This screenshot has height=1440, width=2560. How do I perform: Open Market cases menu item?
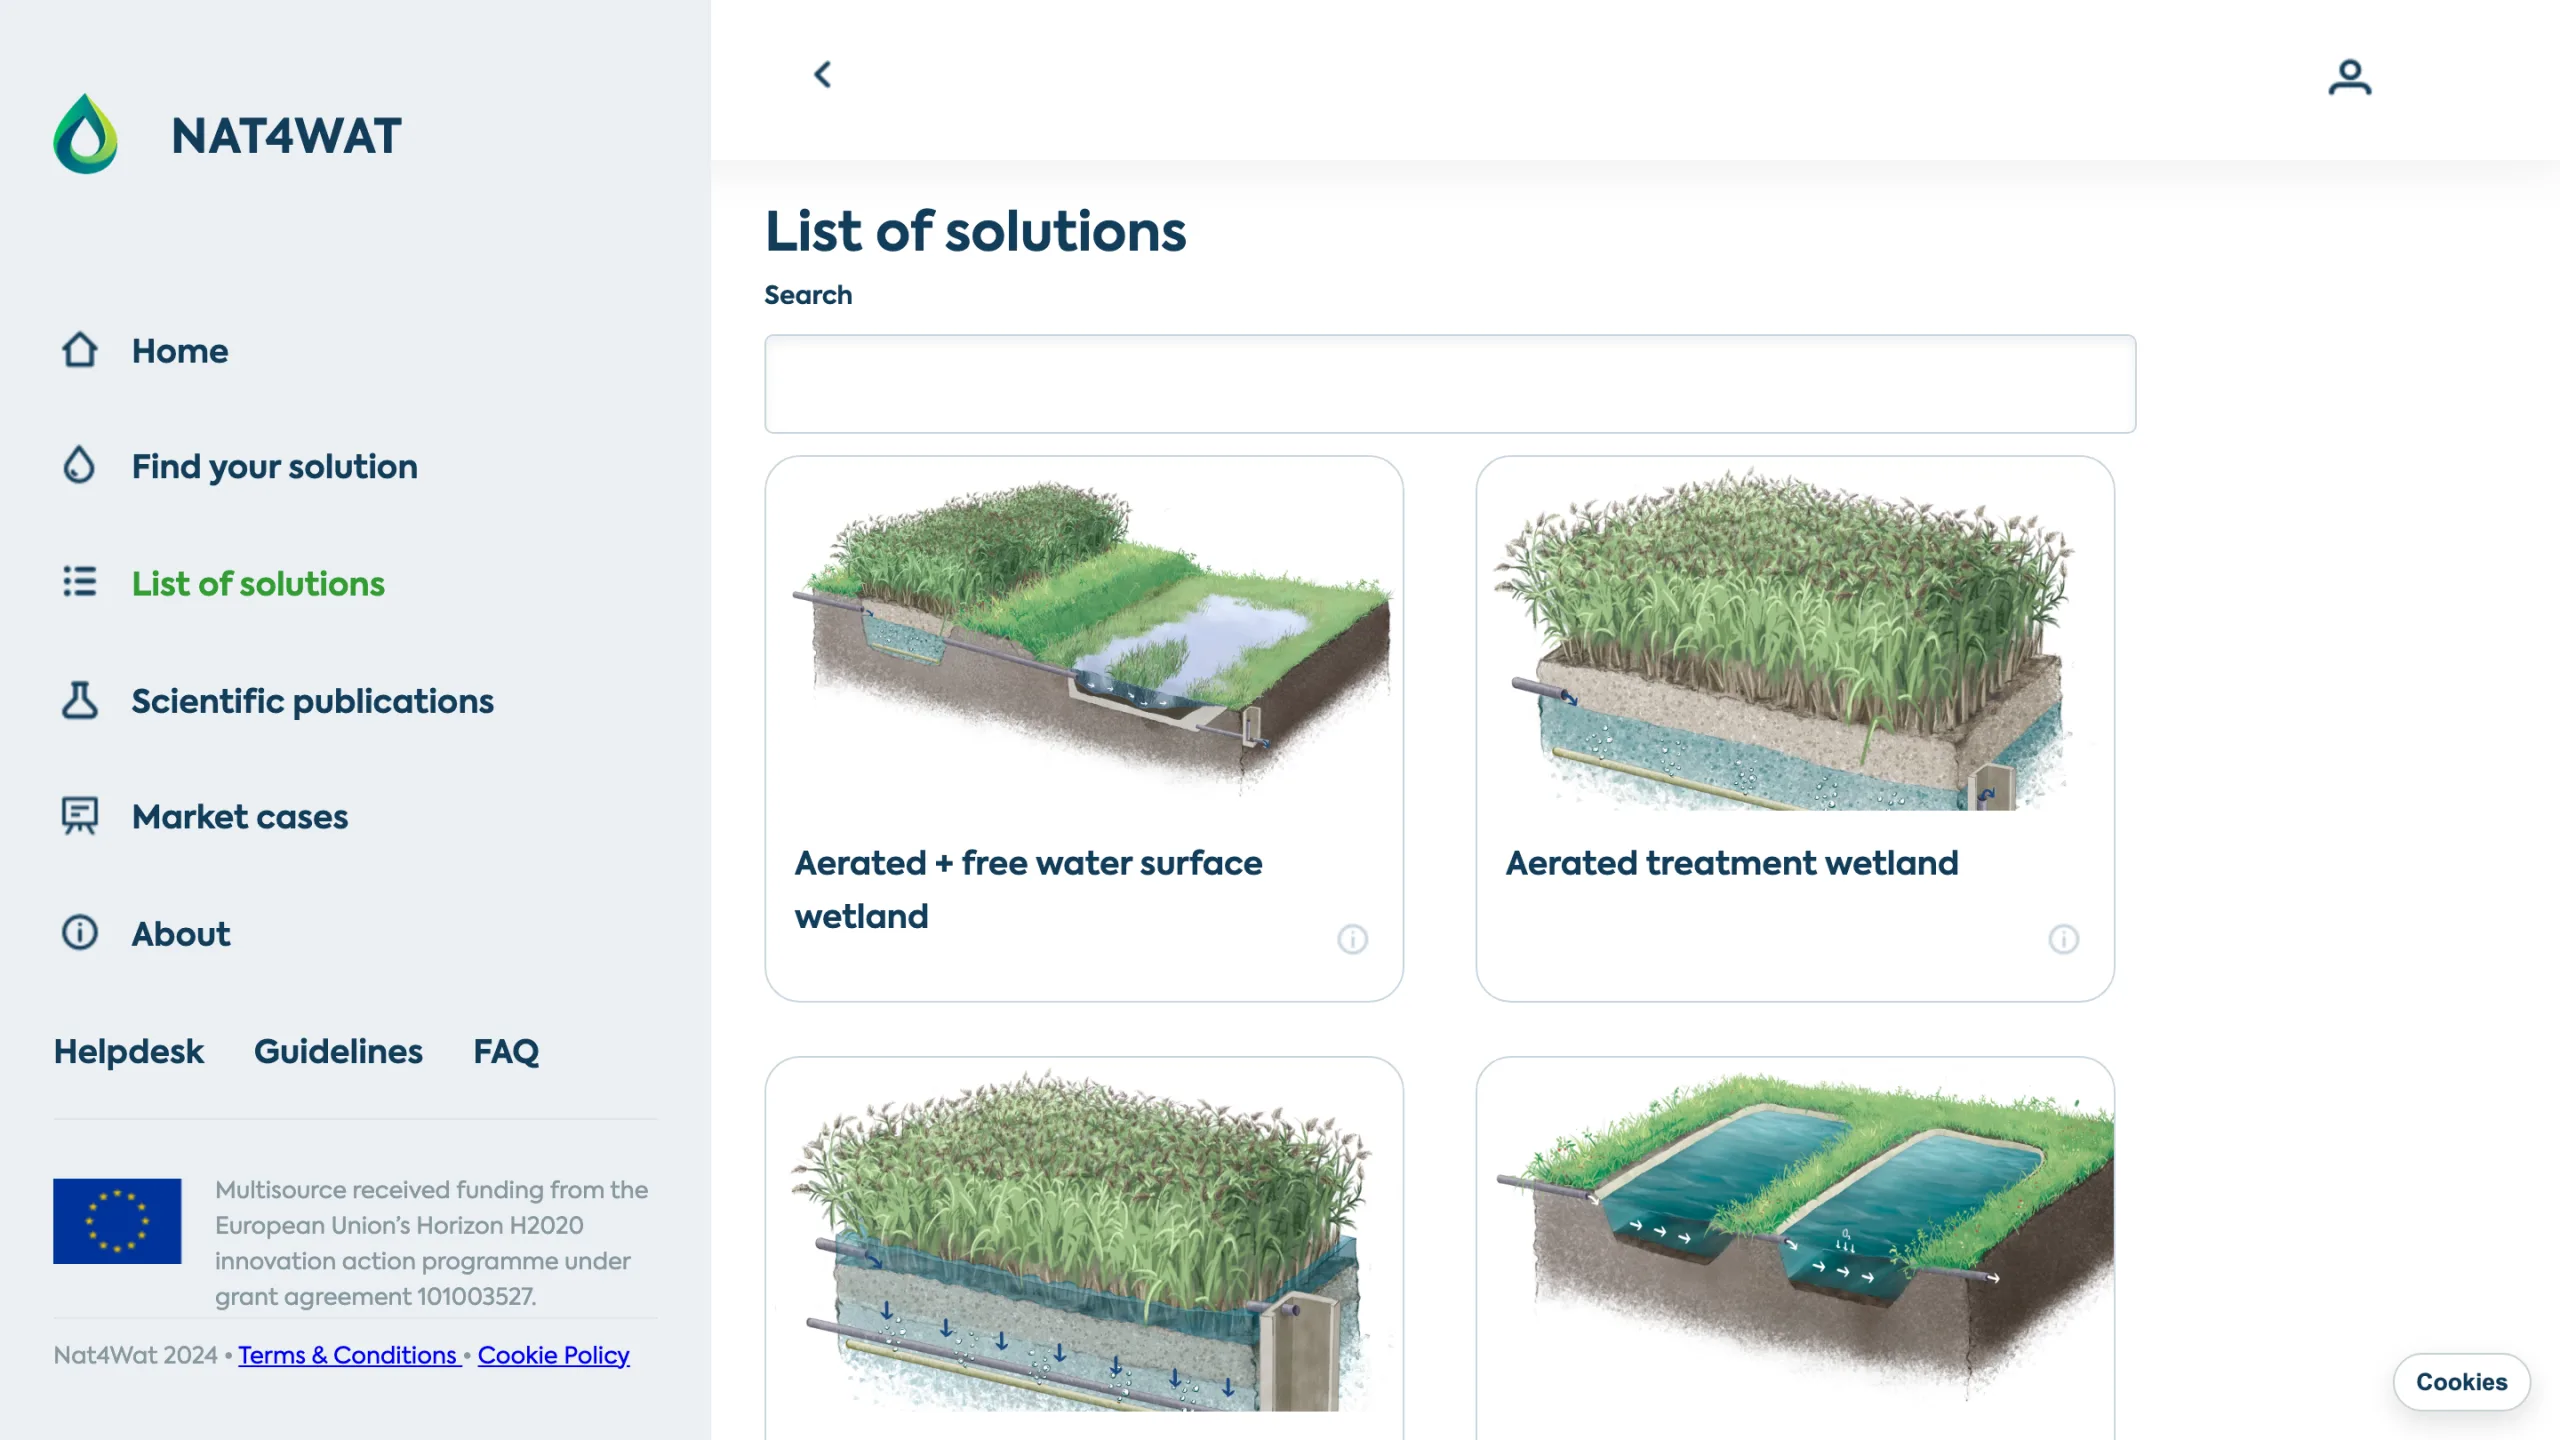[x=240, y=817]
